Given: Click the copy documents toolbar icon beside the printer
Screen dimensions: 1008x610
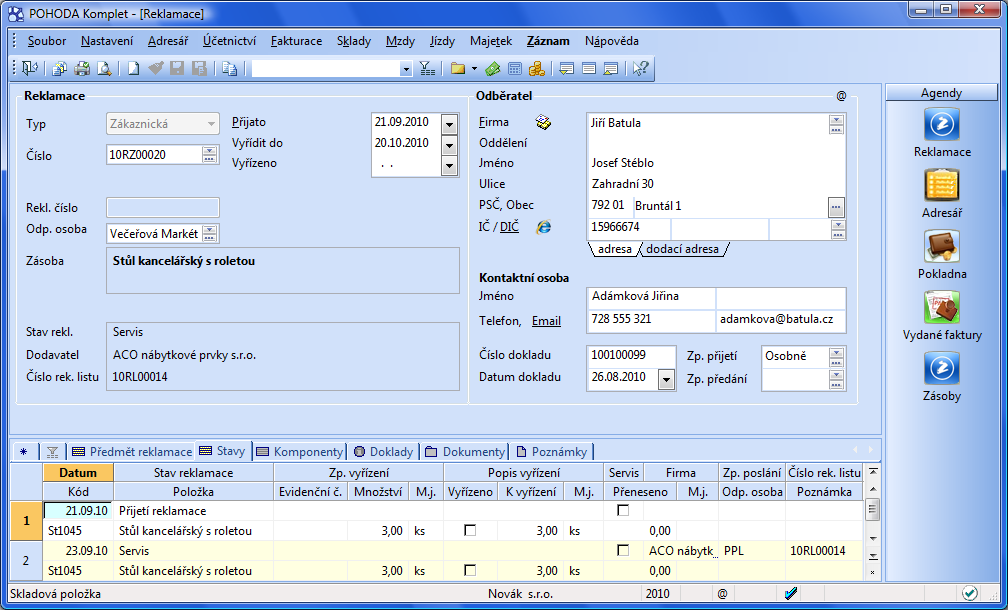Looking at the screenshot, I should [60, 69].
